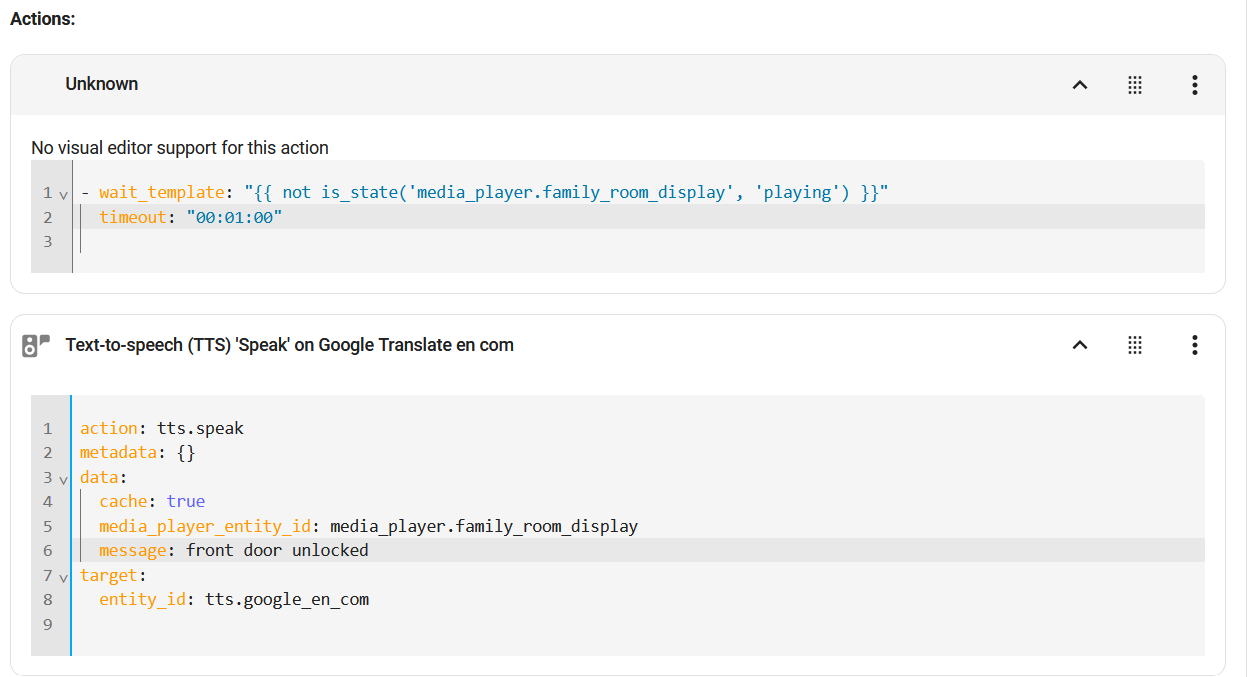This screenshot has height=677, width=1248.
Task: Collapse the Unknown action card
Action: click(x=1080, y=85)
